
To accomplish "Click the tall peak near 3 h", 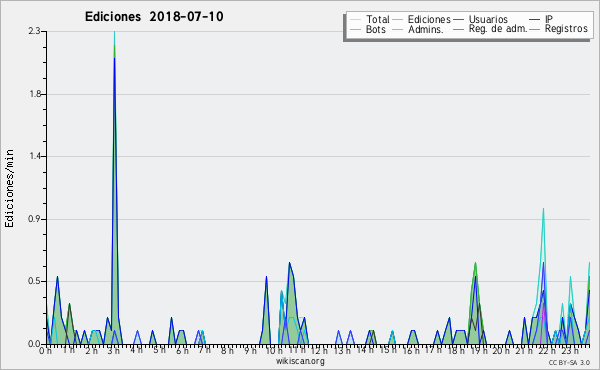I will (114, 46).
